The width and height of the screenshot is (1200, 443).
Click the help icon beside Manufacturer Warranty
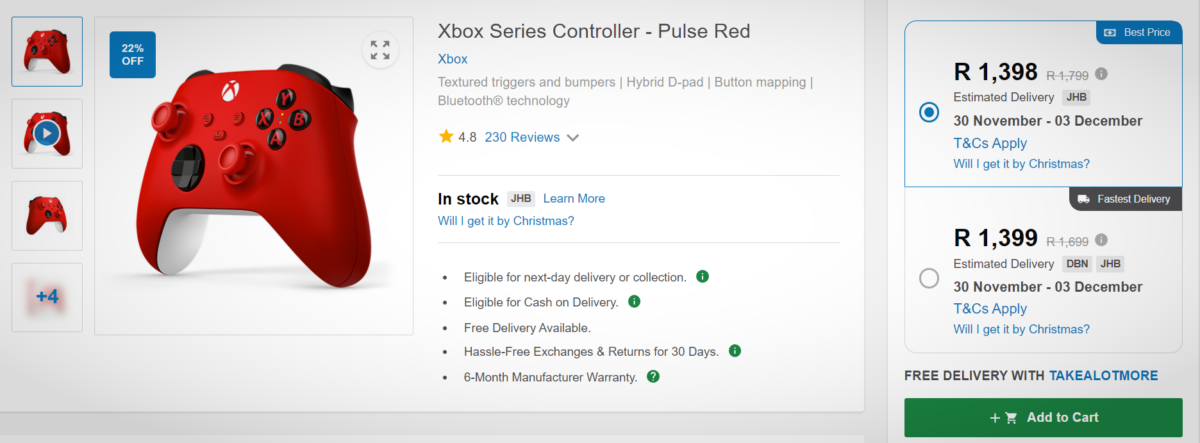coord(653,376)
